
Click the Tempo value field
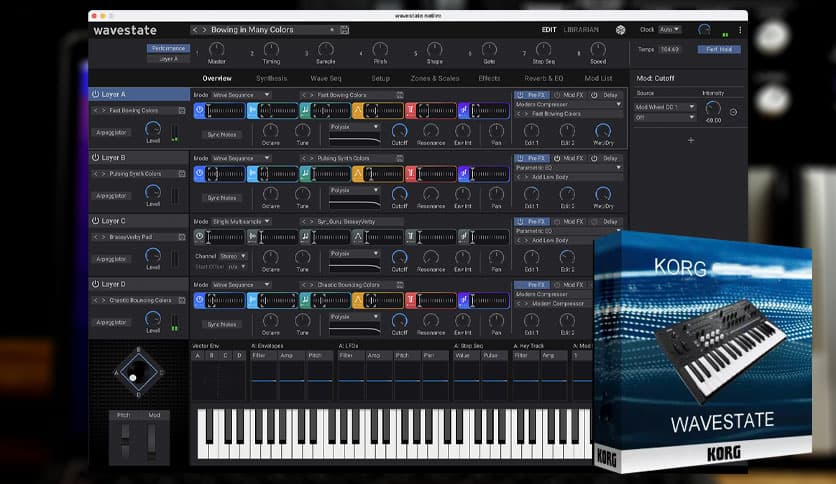670,50
